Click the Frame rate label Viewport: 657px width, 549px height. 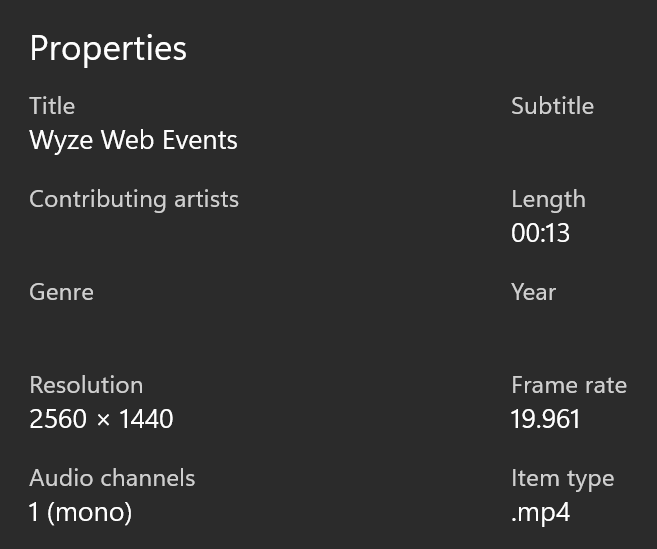(569, 385)
